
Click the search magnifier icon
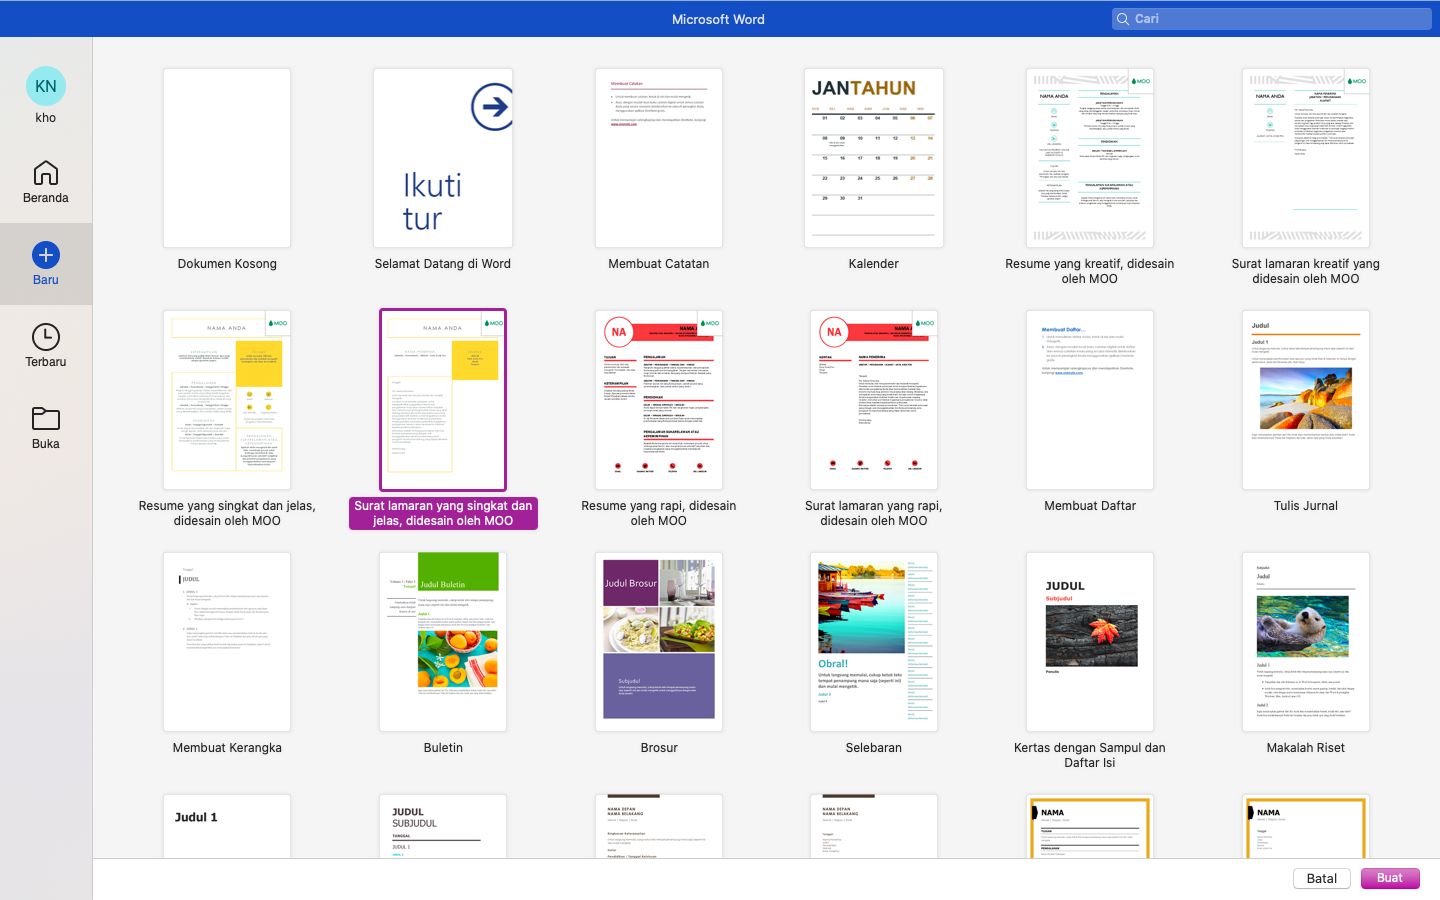(x=1124, y=19)
